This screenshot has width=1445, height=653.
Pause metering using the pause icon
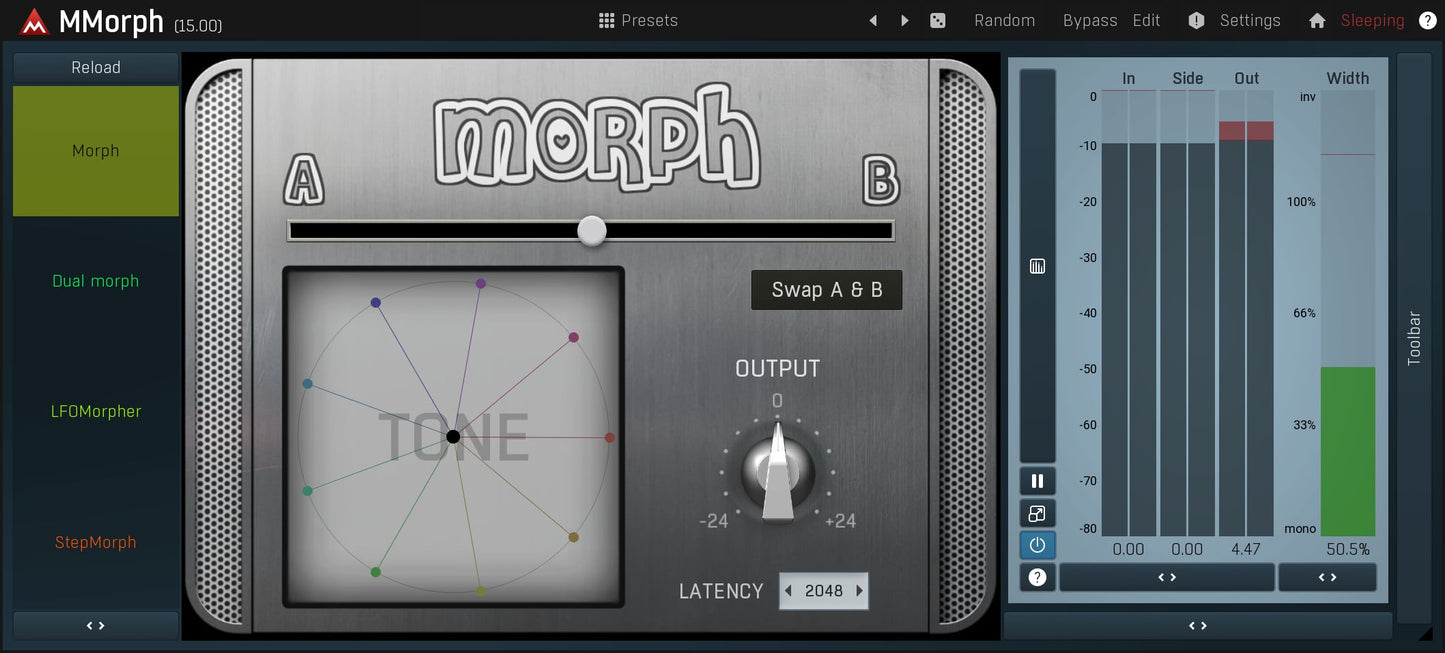tap(1037, 481)
